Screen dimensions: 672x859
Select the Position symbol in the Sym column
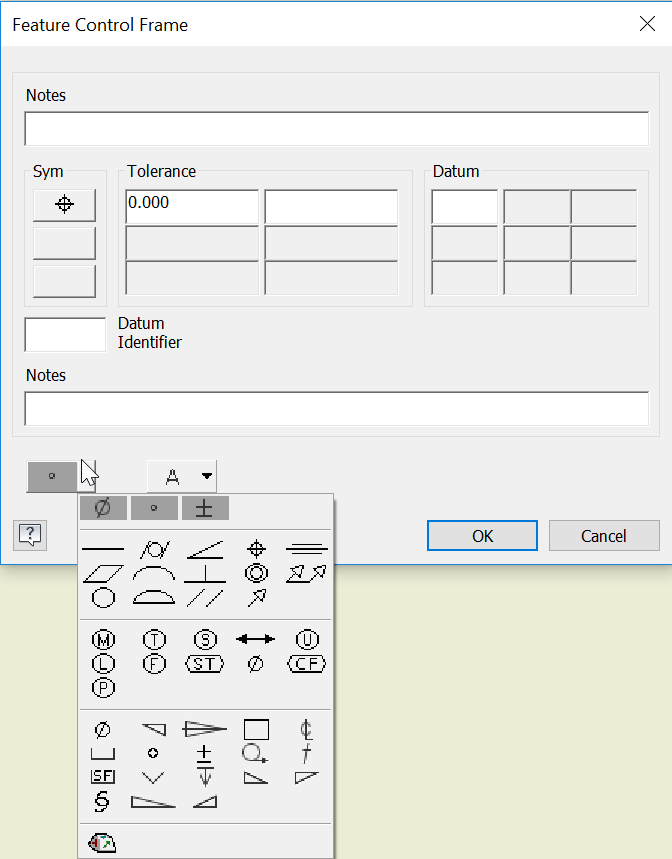(x=64, y=205)
